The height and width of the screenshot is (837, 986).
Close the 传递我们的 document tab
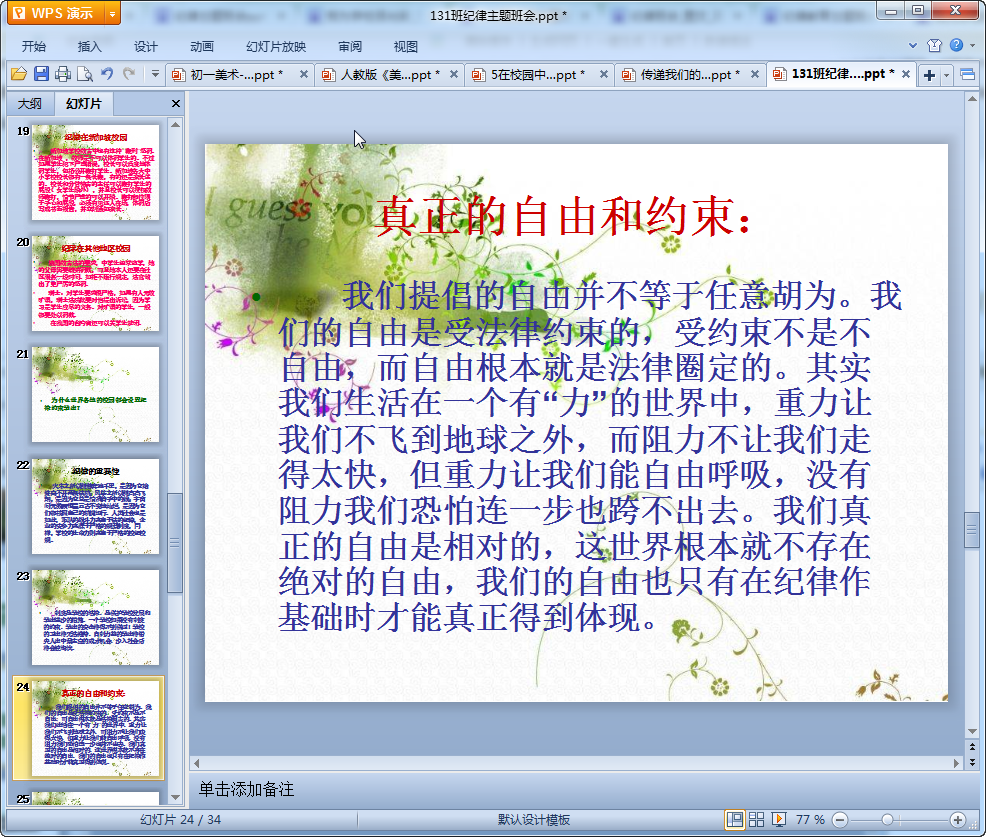point(755,74)
